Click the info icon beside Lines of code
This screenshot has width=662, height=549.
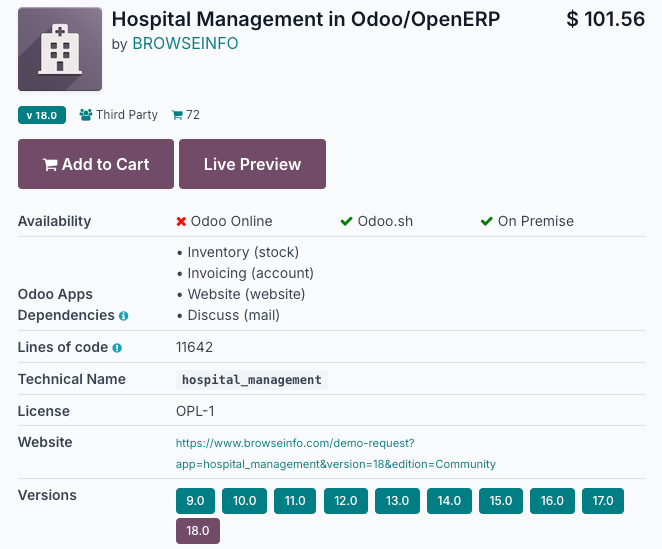pos(117,348)
